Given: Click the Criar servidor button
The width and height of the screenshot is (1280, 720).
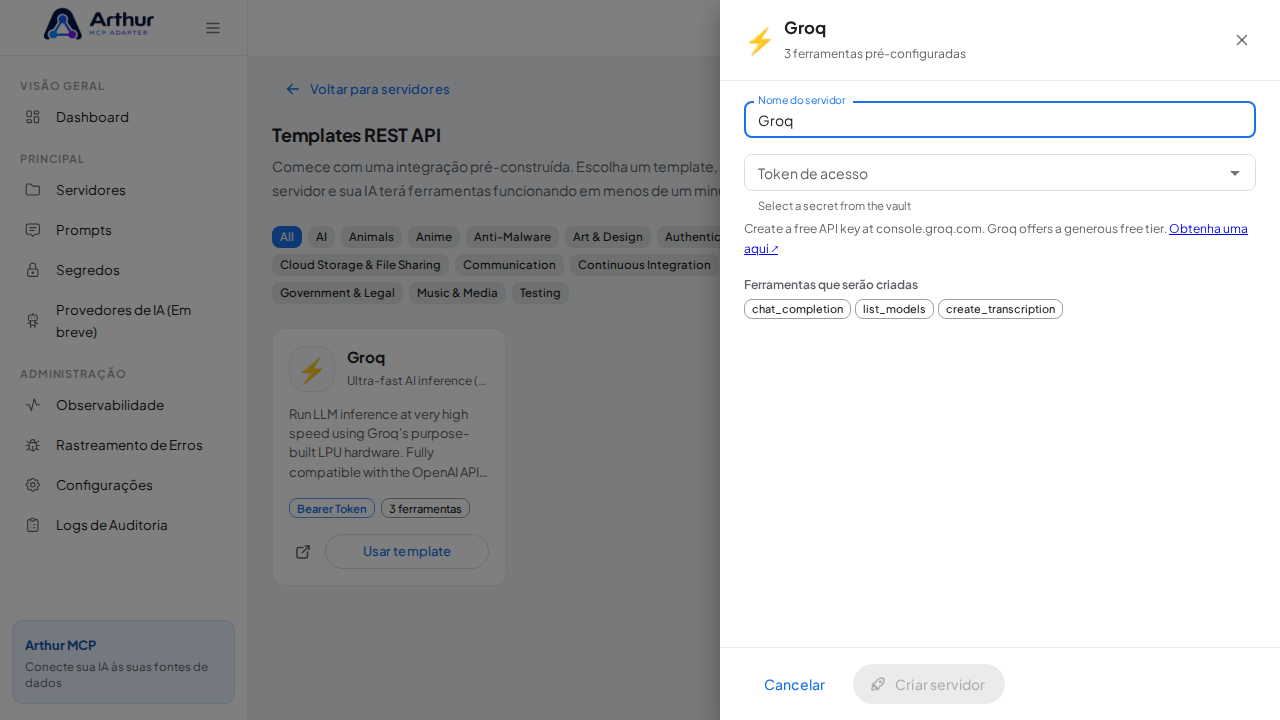Looking at the screenshot, I should [x=929, y=684].
